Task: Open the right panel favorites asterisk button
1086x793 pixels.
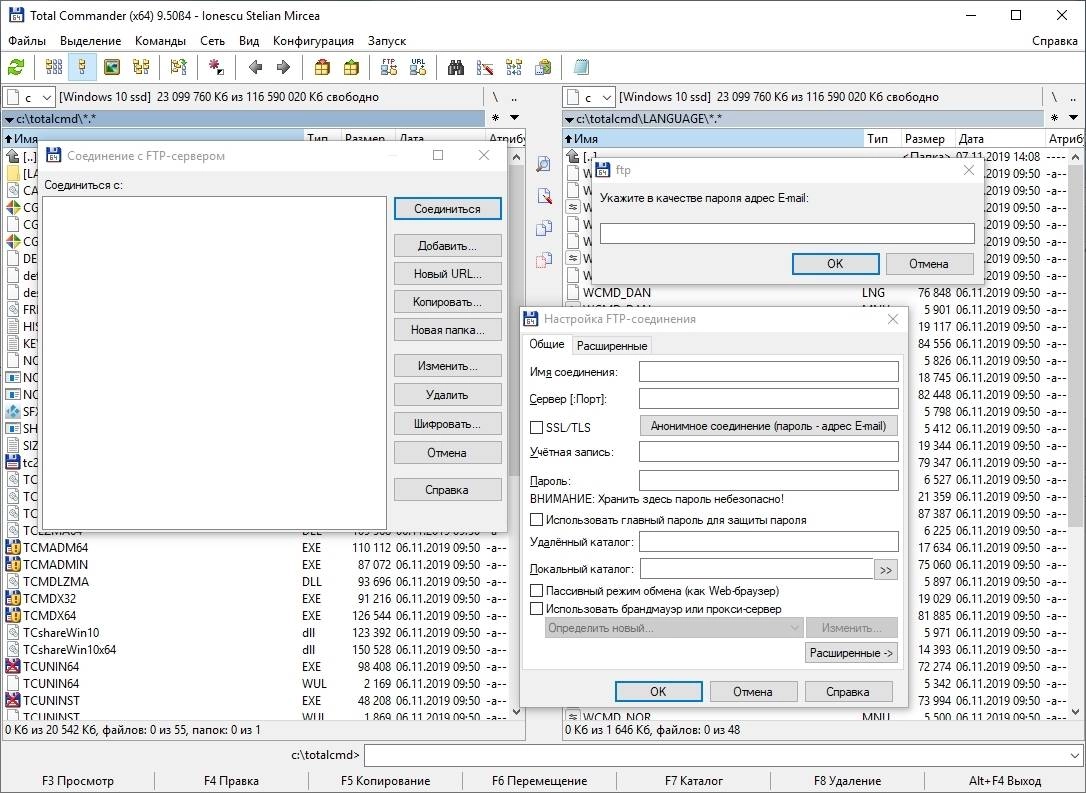Action: pyautogui.click(x=1054, y=118)
